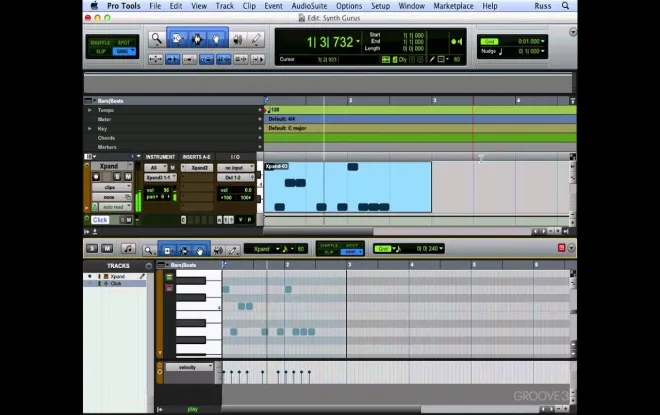
Task: Click the red target button in MIDI editor
Action: coord(561,248)
